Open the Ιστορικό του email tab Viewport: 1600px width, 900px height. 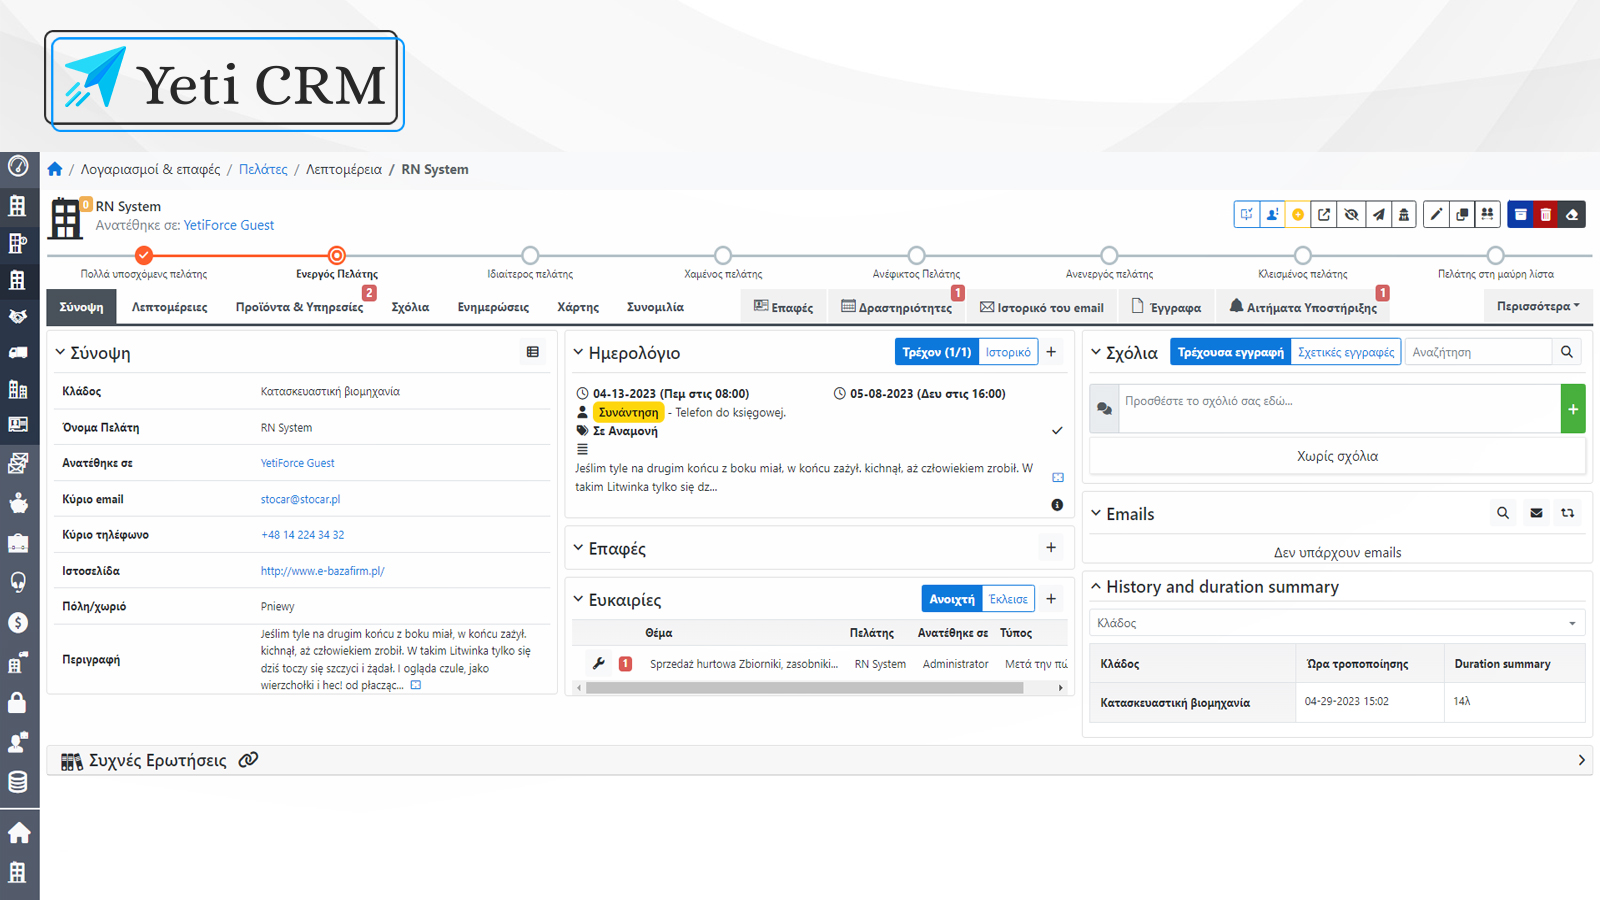(1042, 307)
